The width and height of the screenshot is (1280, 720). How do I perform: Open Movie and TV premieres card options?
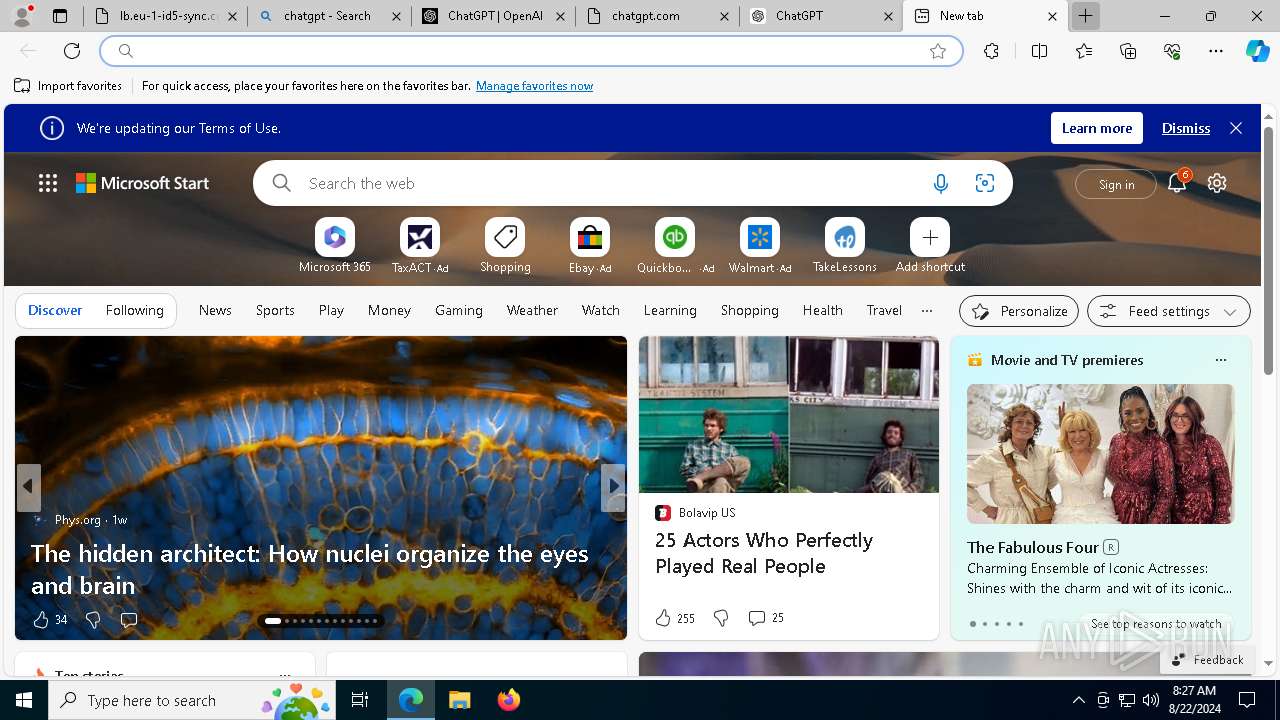pyautogui.click(x=1220, y=360)
